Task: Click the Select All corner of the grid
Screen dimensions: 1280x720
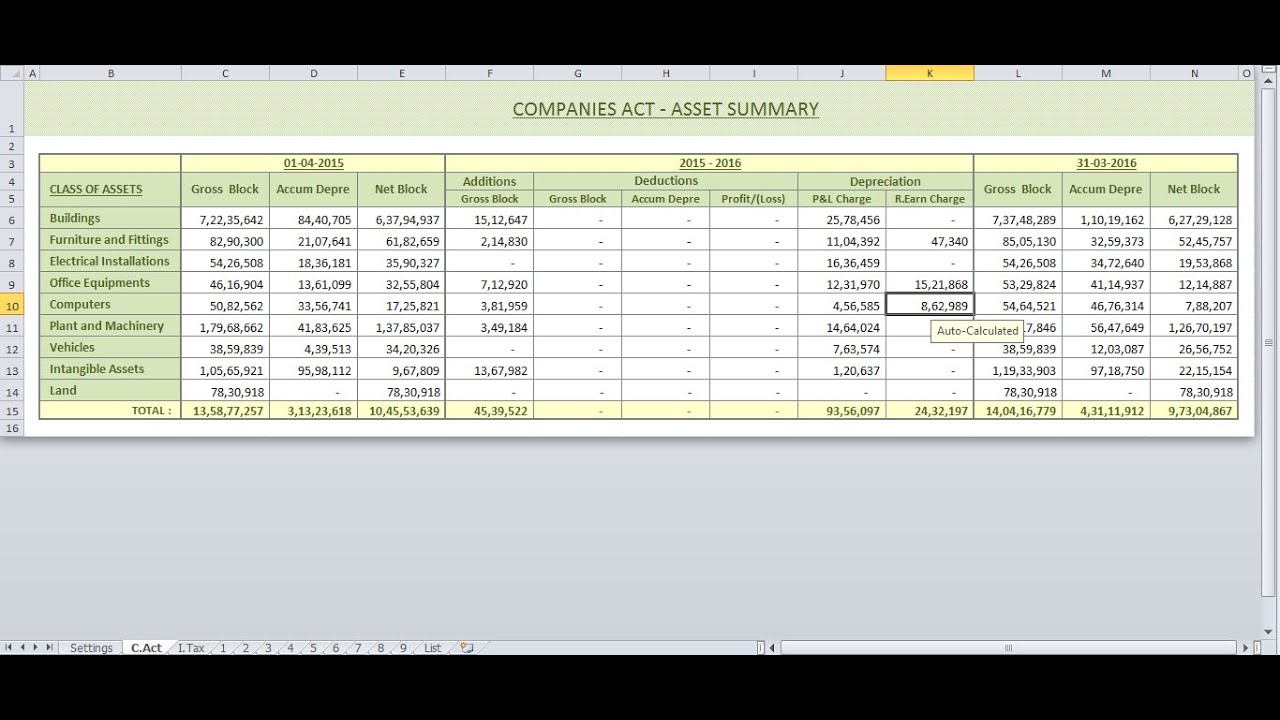Action: tap(11, 73)
